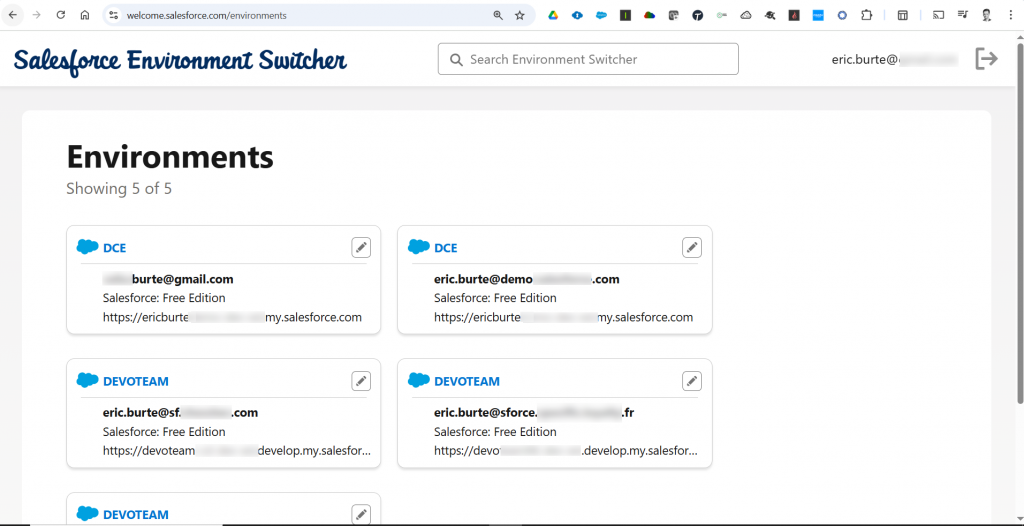This screenshot has height=526, width=1024.
Task: Bookmark this page with the star
Action: [520, 15]
